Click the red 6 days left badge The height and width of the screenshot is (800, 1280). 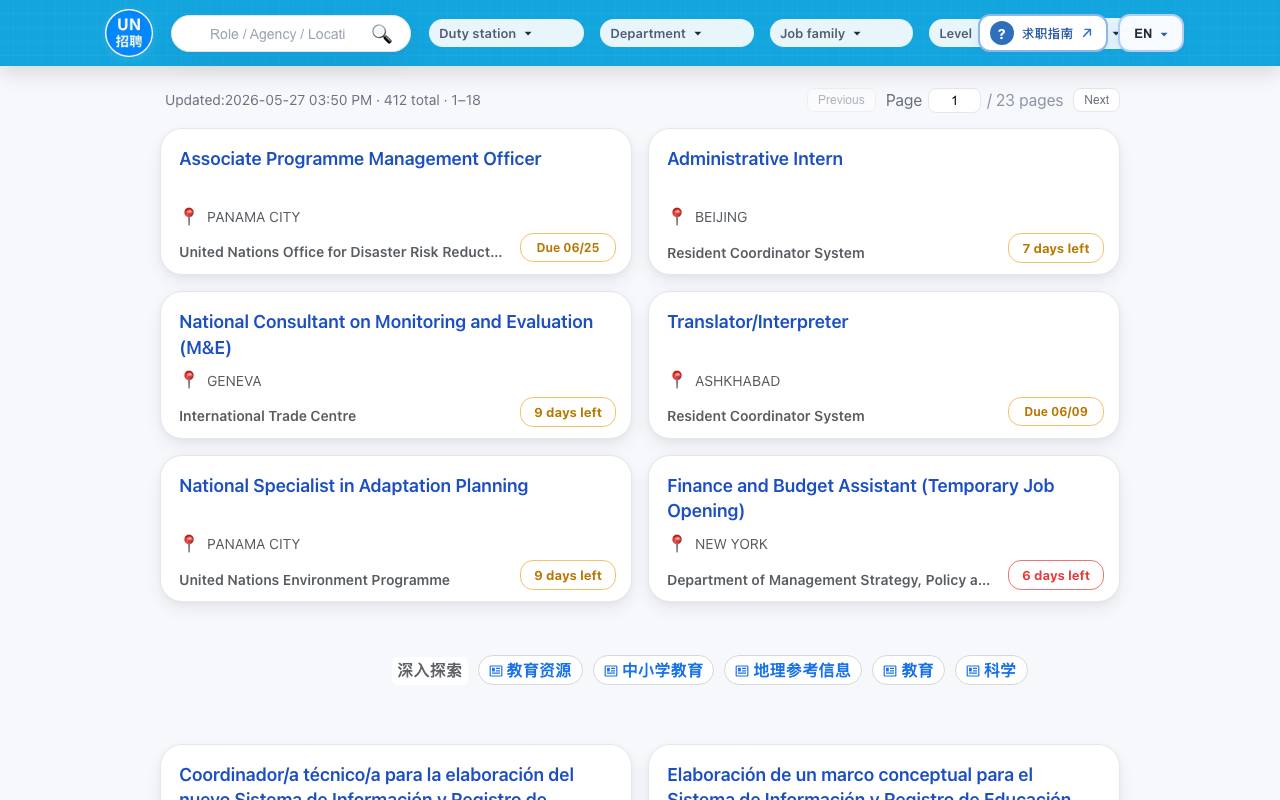coord(1056,575)
